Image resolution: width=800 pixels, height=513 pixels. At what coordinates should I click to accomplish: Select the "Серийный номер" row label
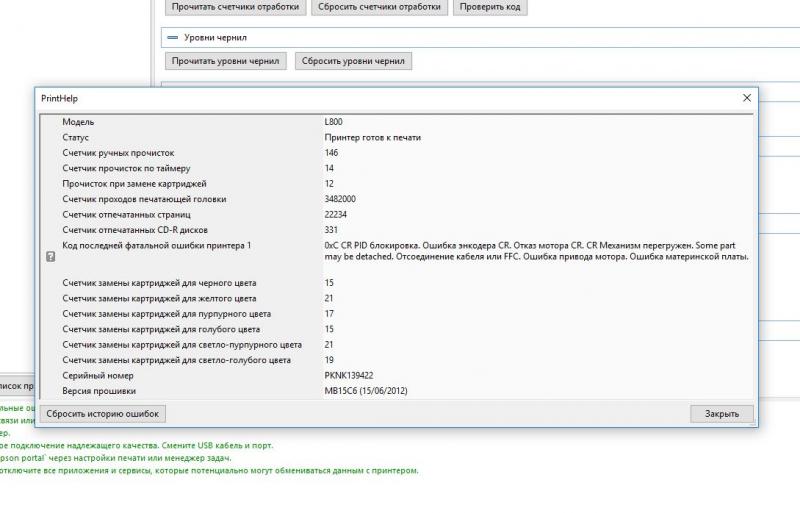pos(98,375)
